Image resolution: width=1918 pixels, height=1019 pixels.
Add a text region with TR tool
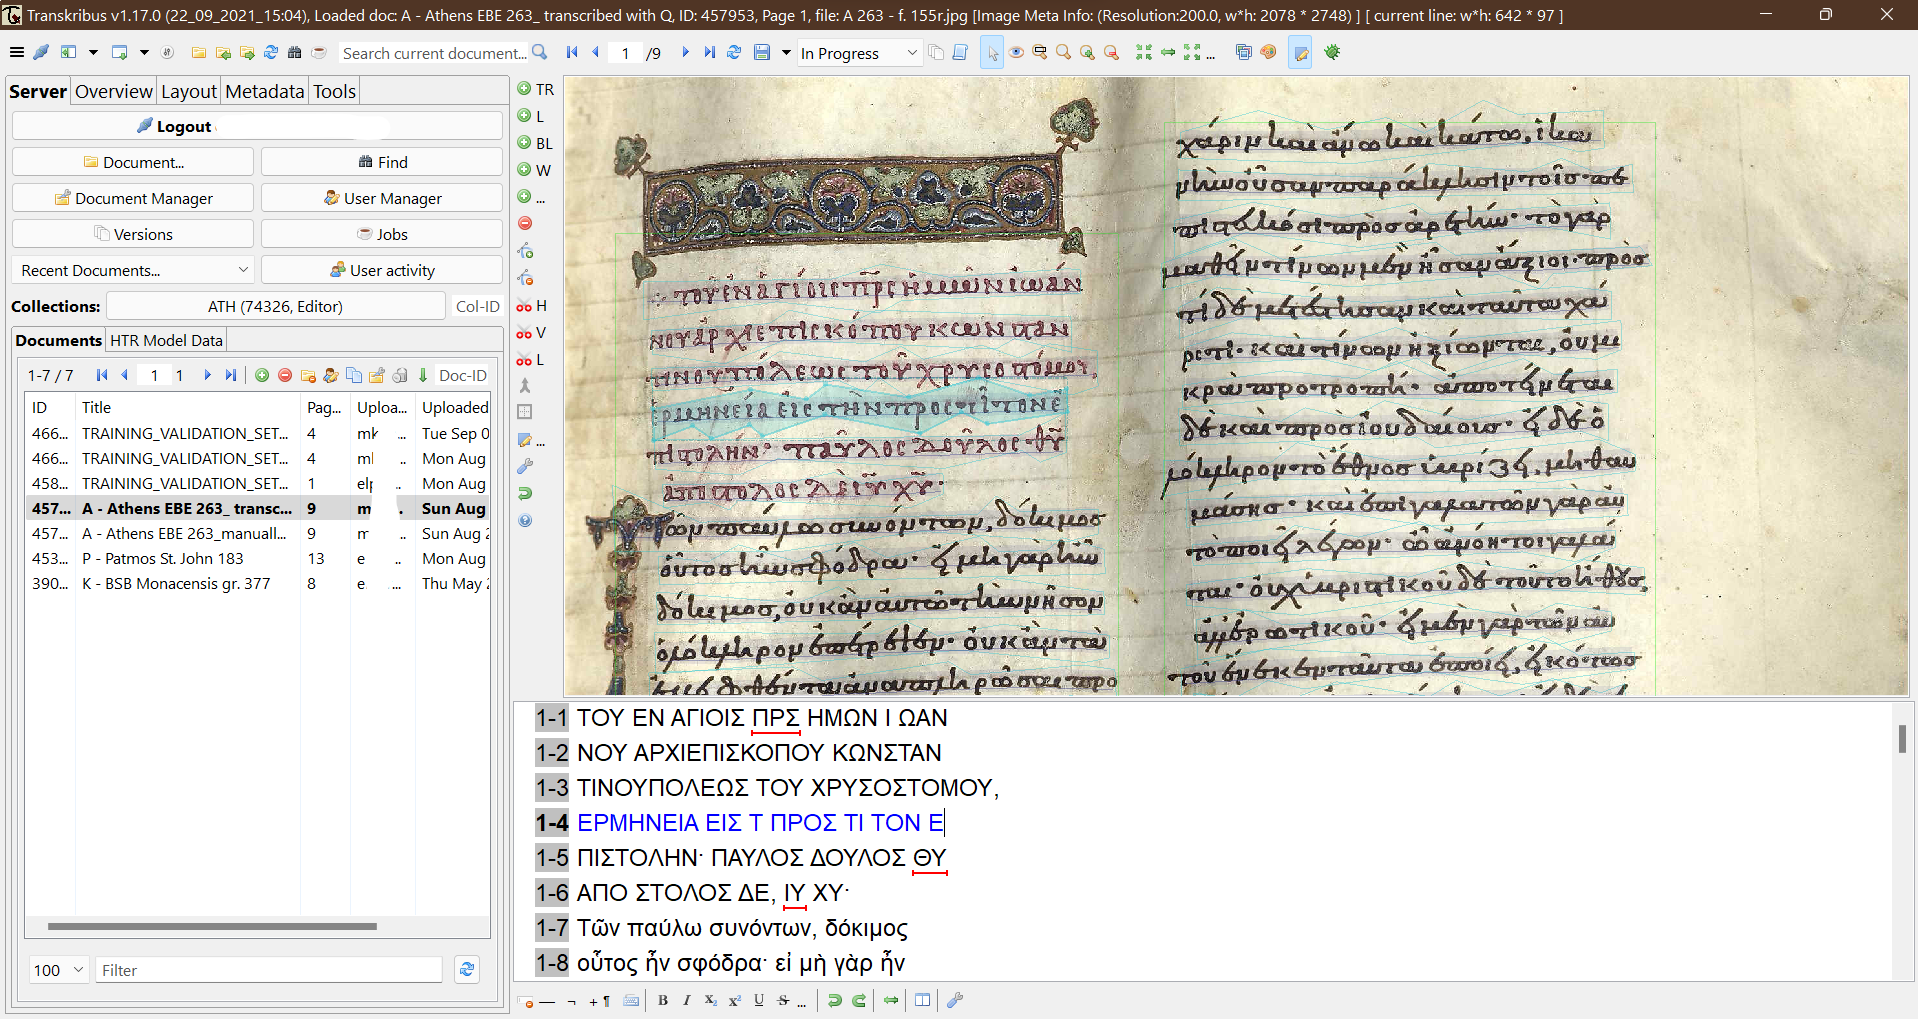coord(535,89)
